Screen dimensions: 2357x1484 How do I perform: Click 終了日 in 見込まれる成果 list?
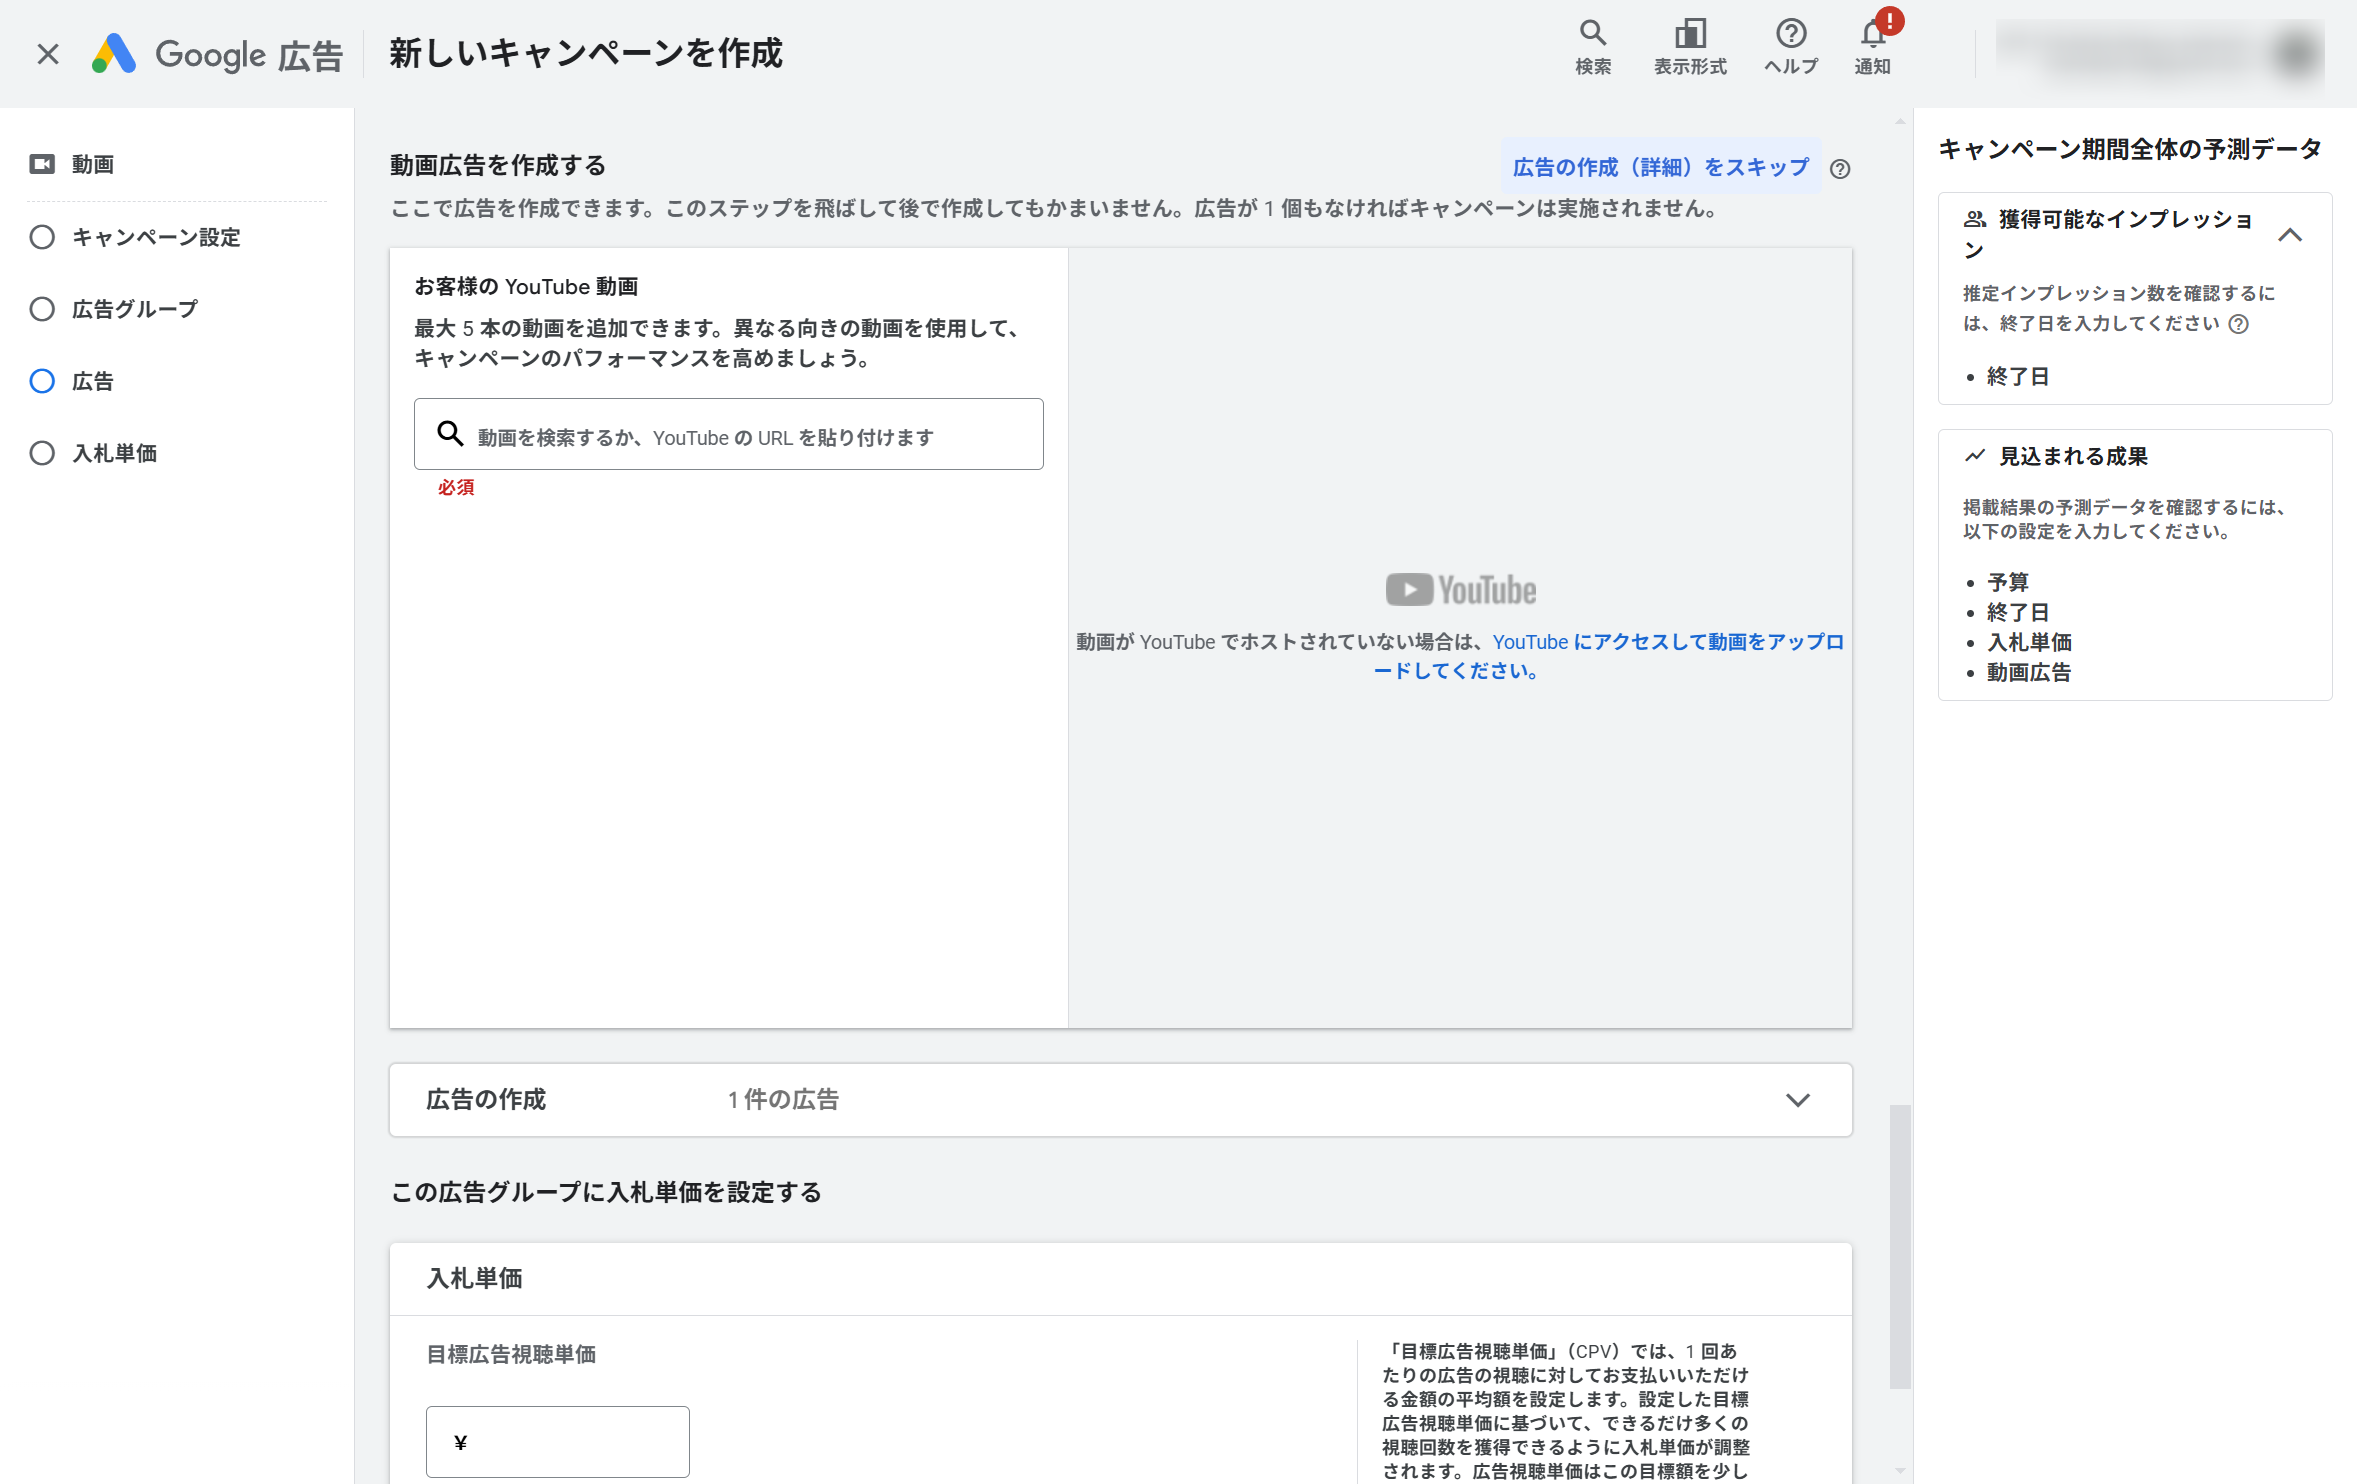(2018, 612)
